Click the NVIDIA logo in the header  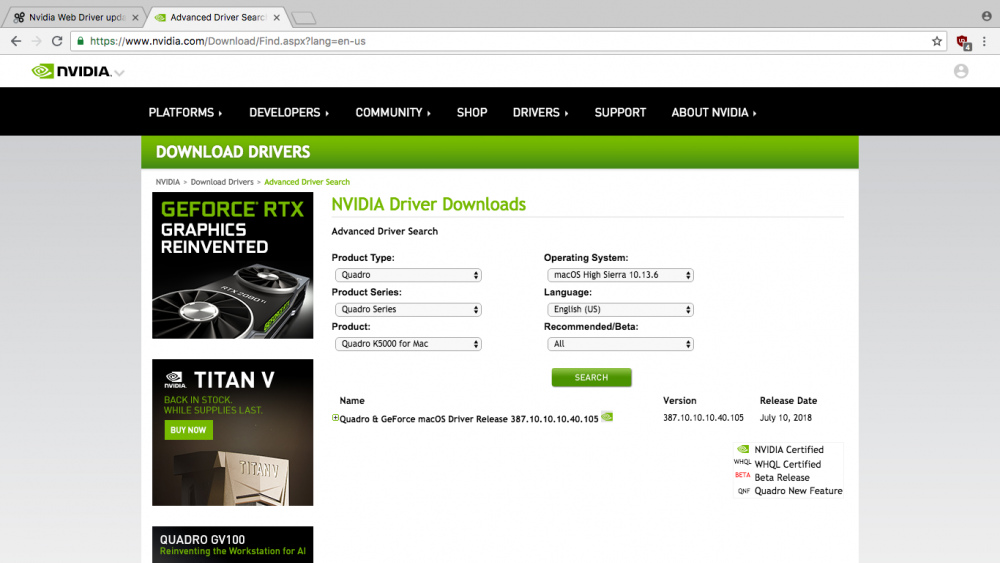tap(71, 71)
